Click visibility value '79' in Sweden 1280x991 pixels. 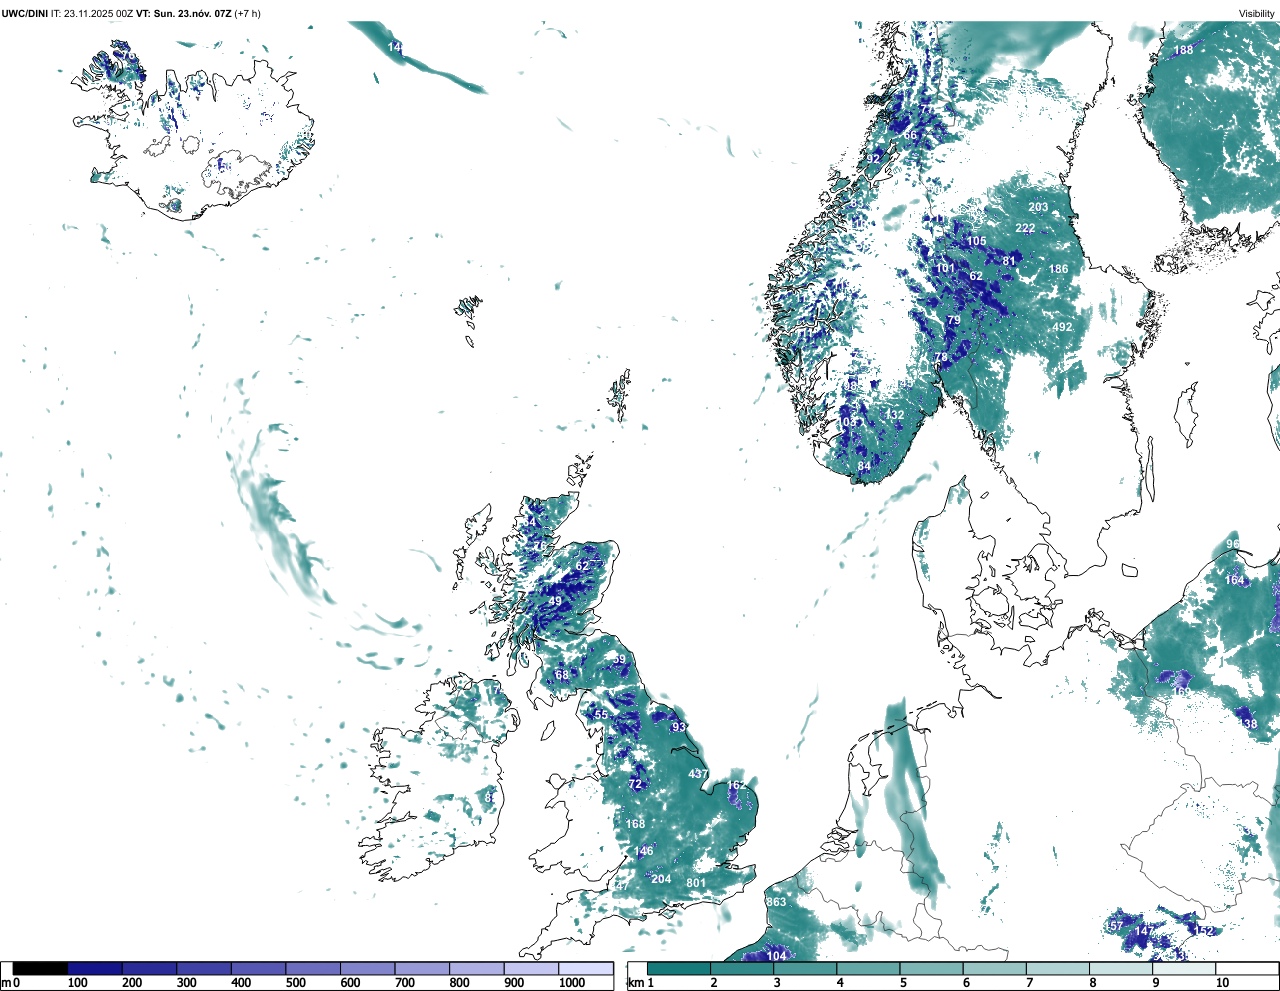[x=954, y=321]
